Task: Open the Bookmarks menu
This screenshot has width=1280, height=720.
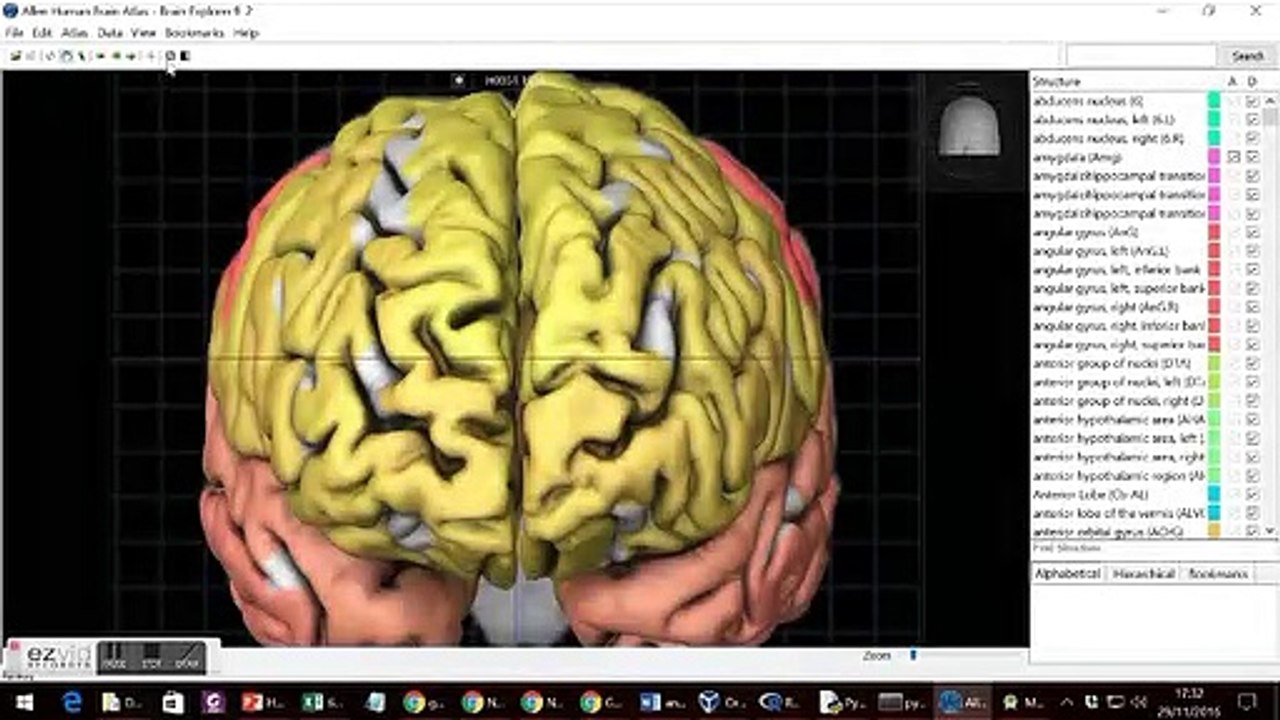Action: point(194,33)
